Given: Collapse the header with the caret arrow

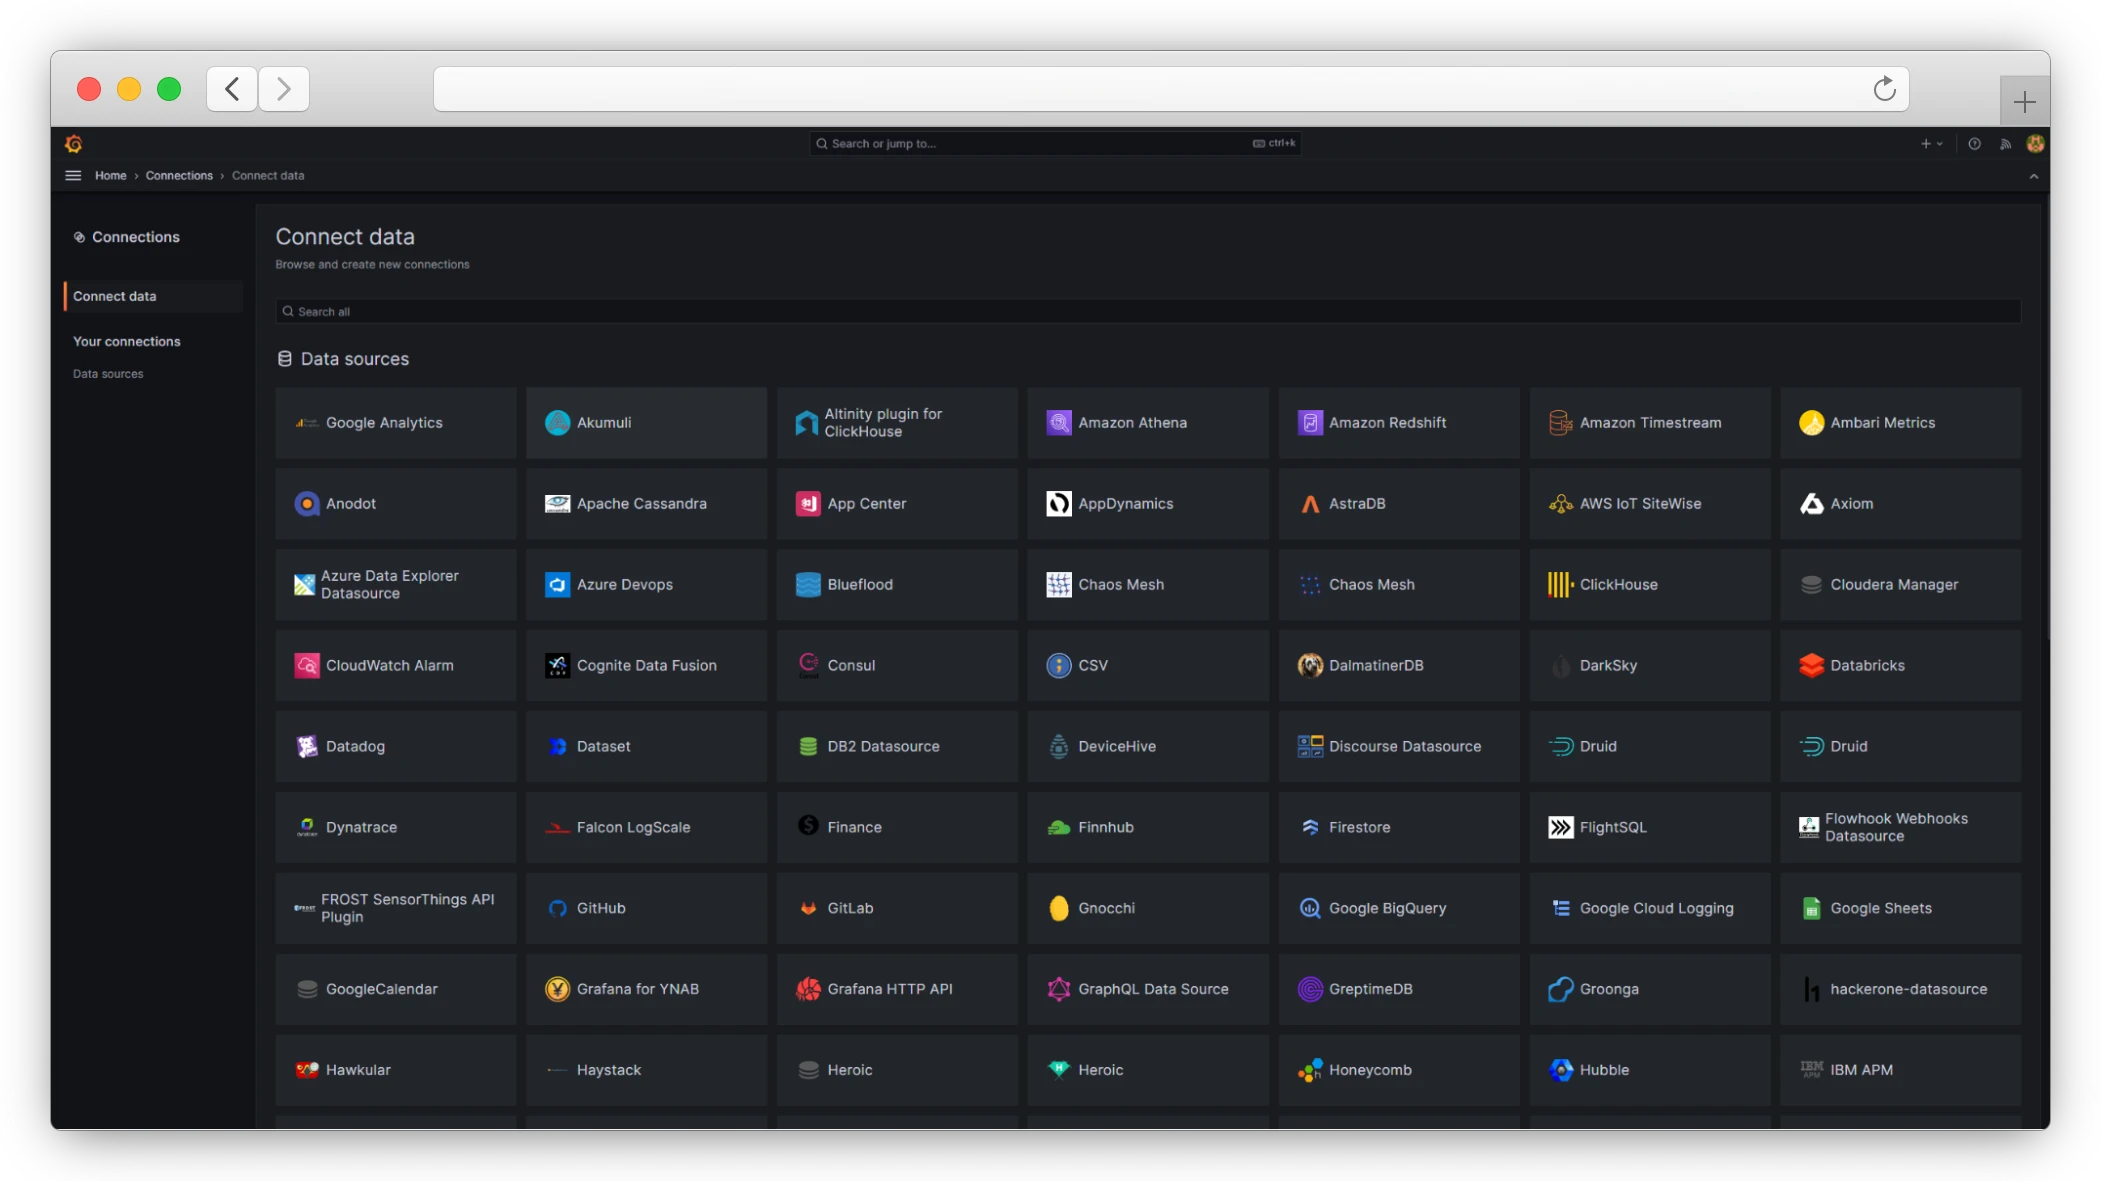Looking at the screenshot, I should coord(2033,176).
